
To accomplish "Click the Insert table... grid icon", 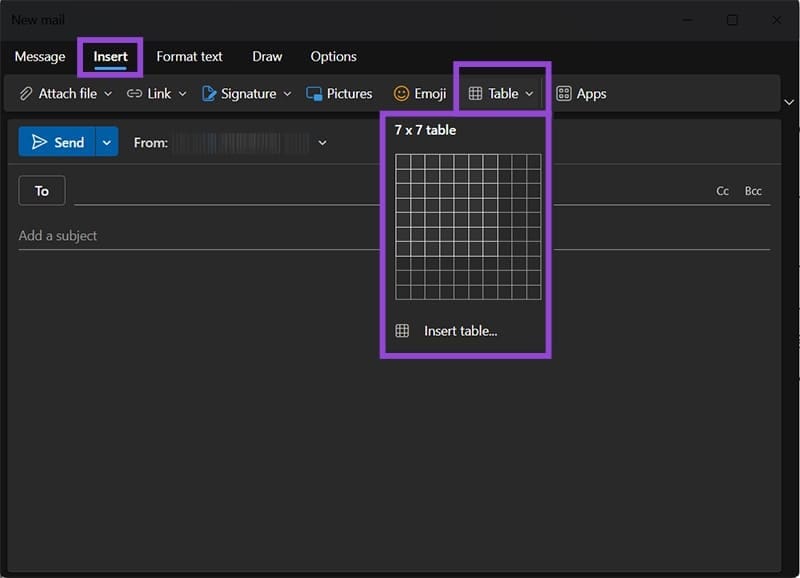I will pyautogui.click(x=402, y=331).
